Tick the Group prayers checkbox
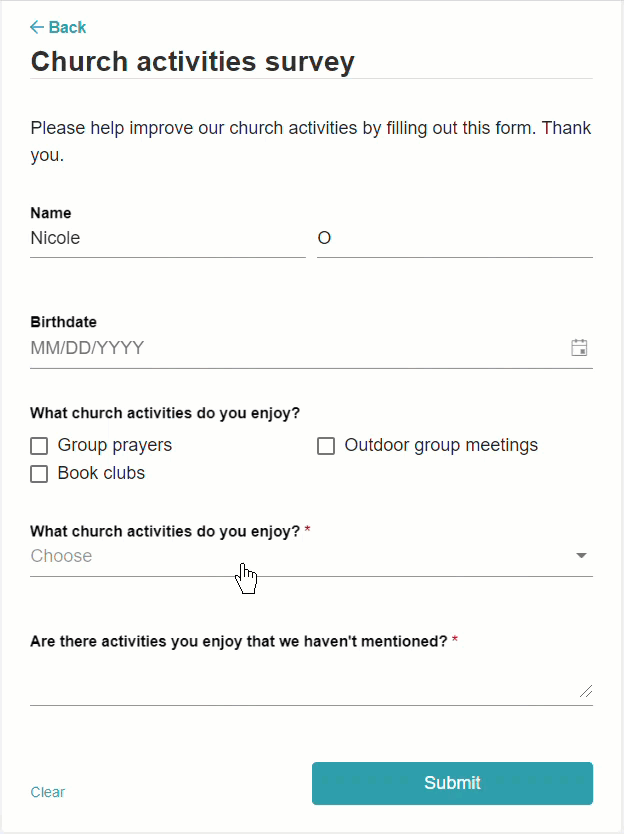The width and height of the screenshot is (624, 834). coord(39,446)
